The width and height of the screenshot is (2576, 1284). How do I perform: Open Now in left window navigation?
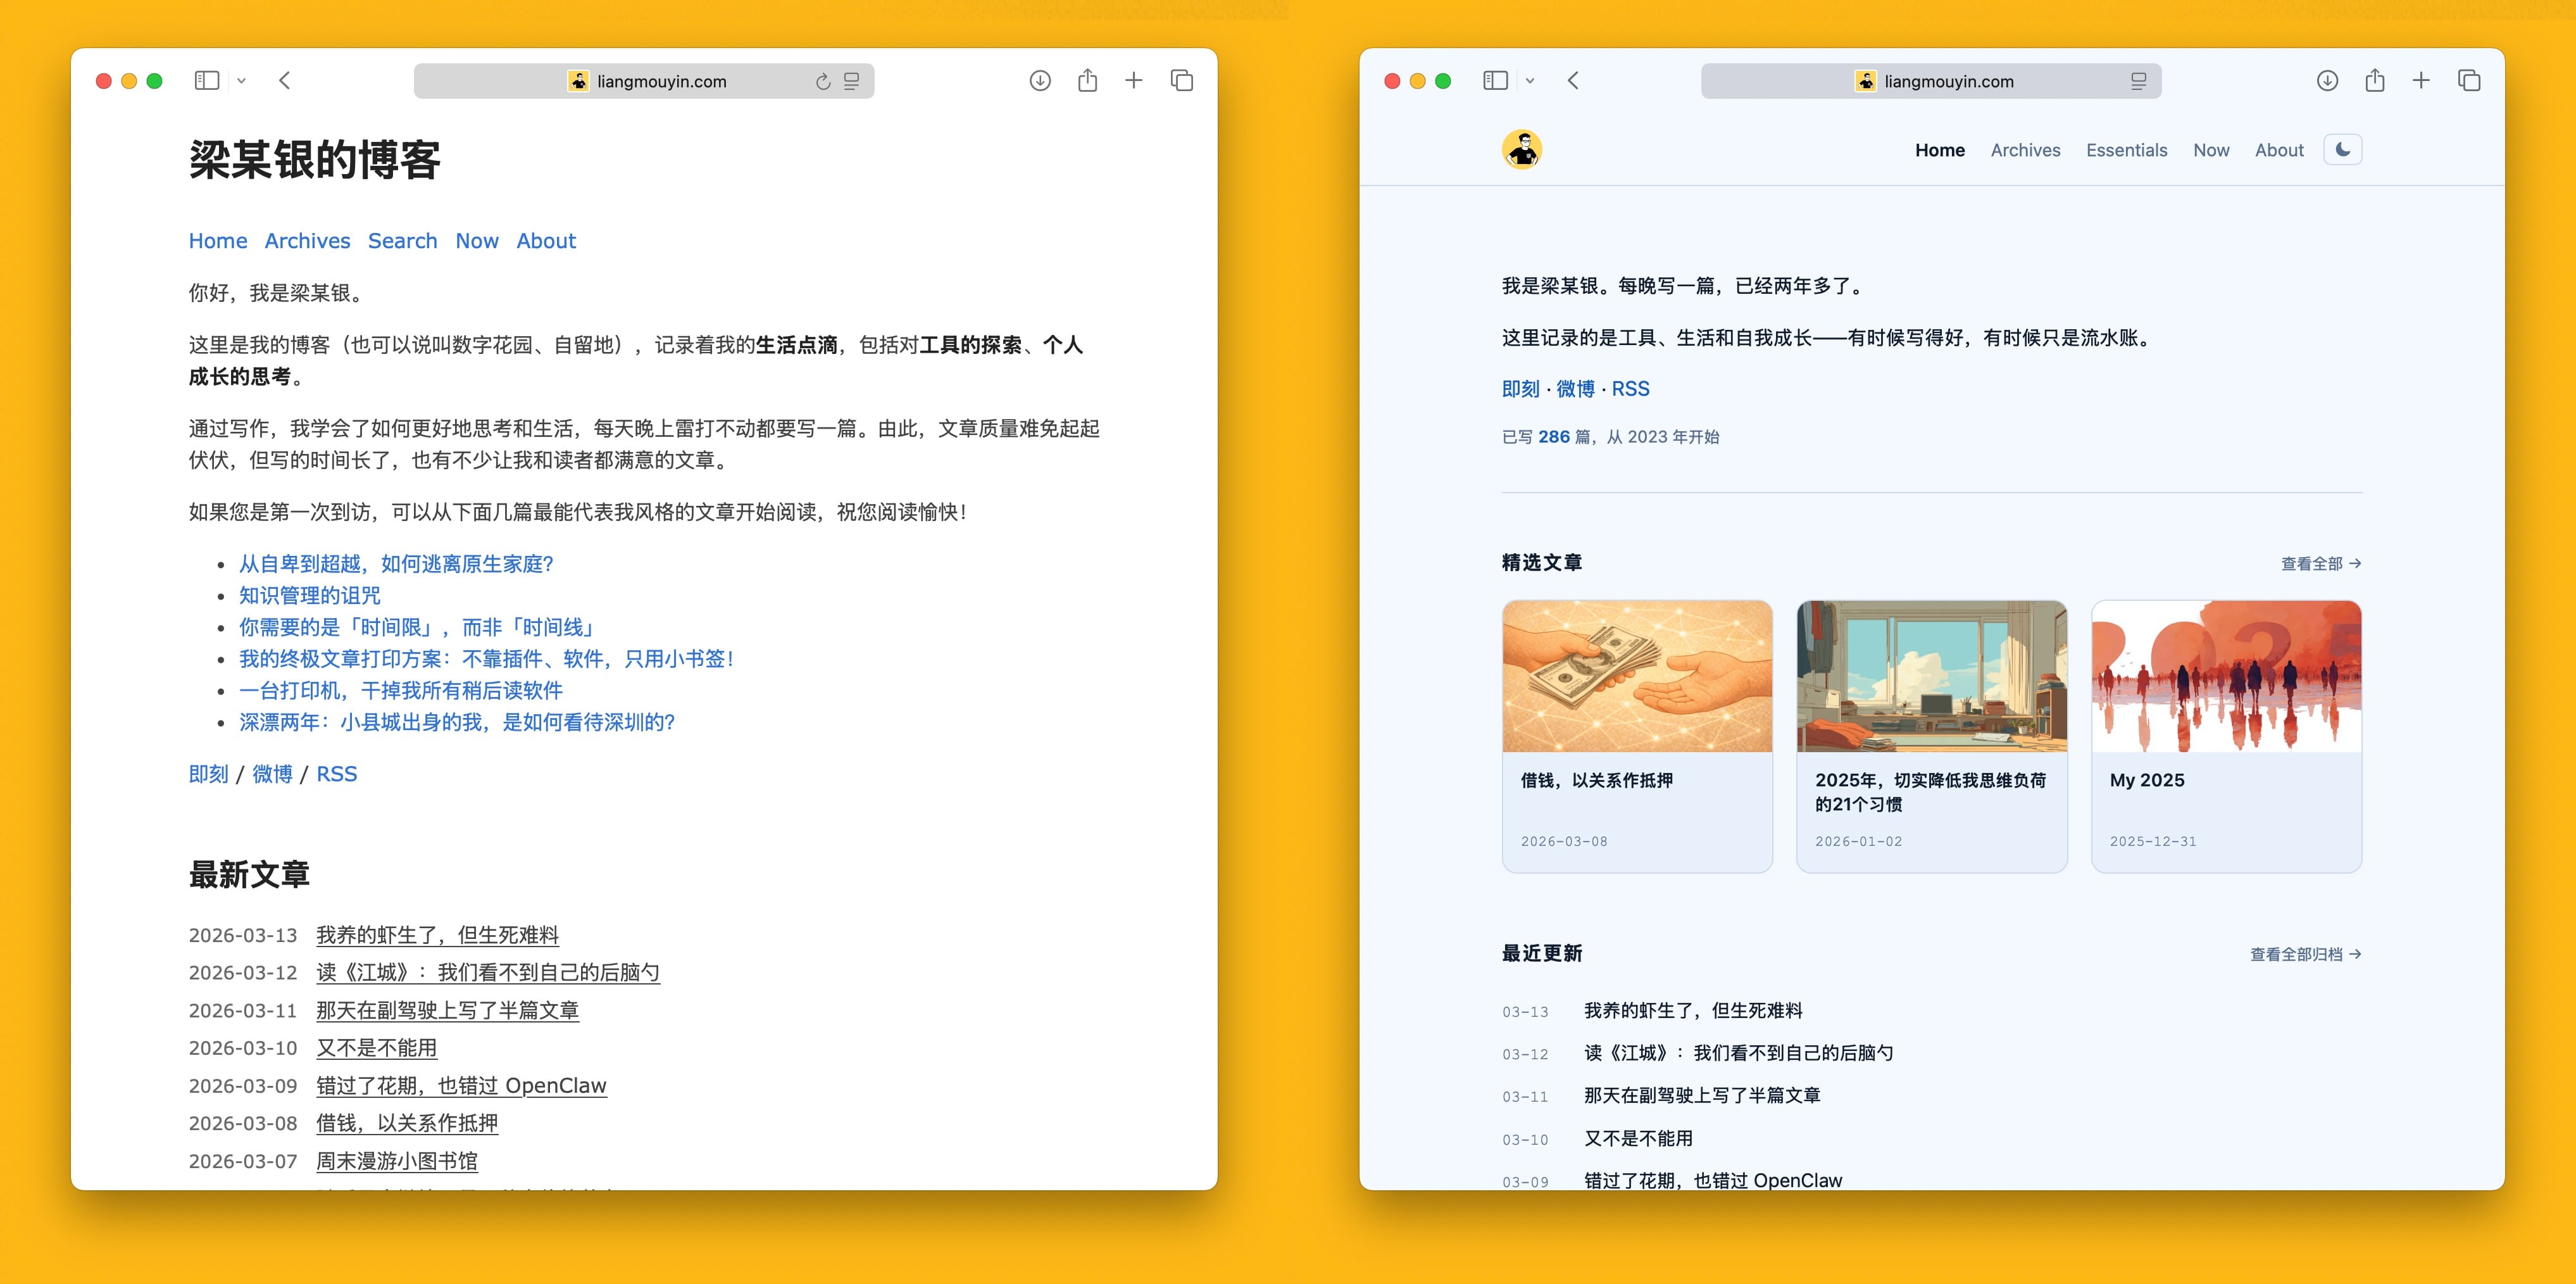477,241
